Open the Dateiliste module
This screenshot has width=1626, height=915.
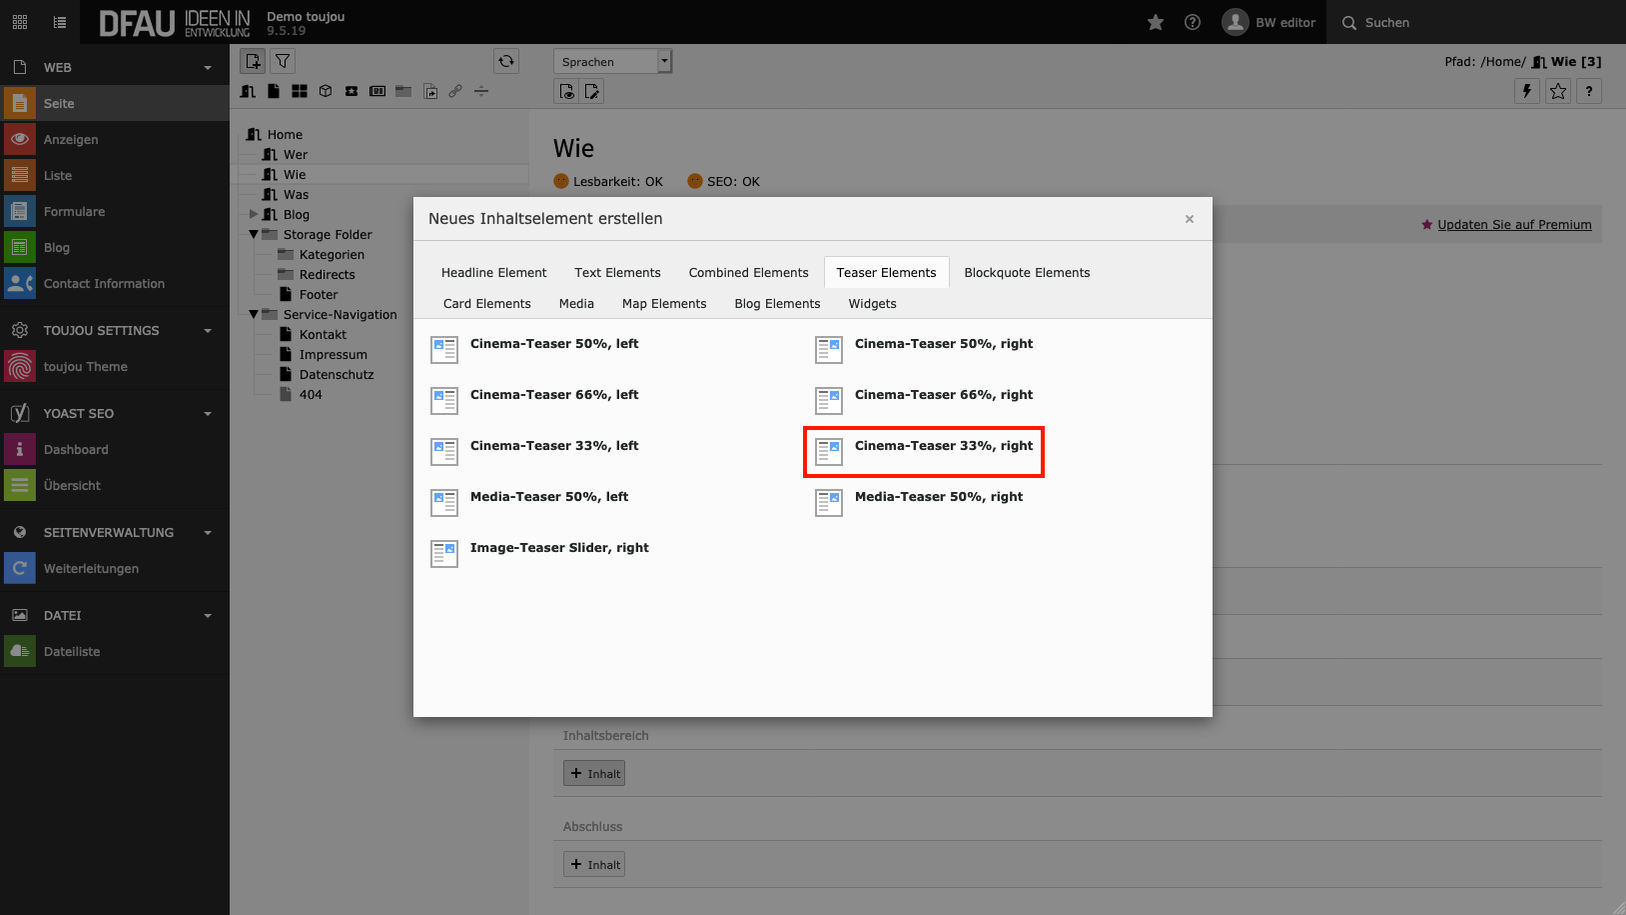(71, 651)
